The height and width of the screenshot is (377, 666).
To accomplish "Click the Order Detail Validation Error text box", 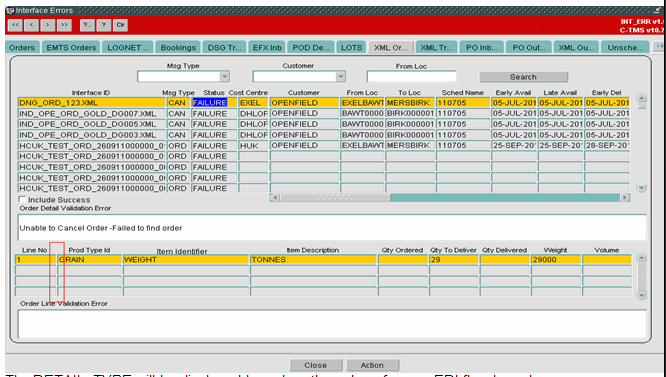I will click(332, 228).
